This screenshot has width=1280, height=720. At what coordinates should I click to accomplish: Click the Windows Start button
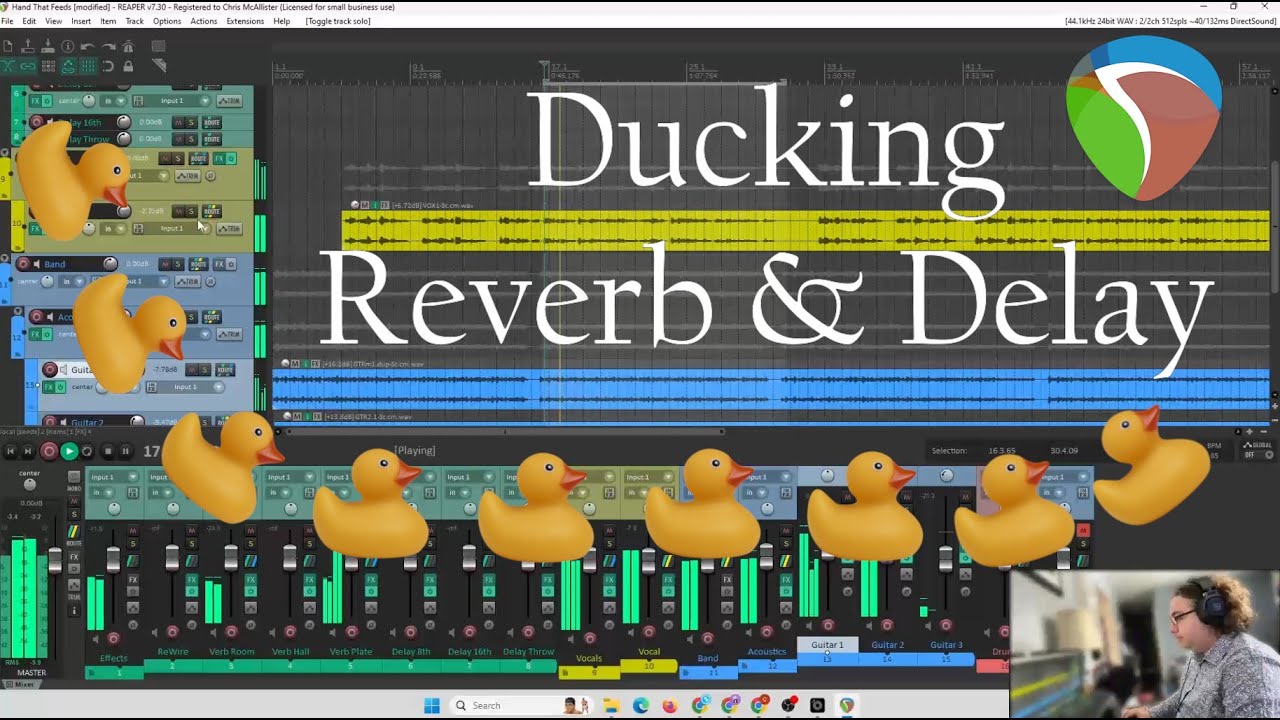[432, 705]
